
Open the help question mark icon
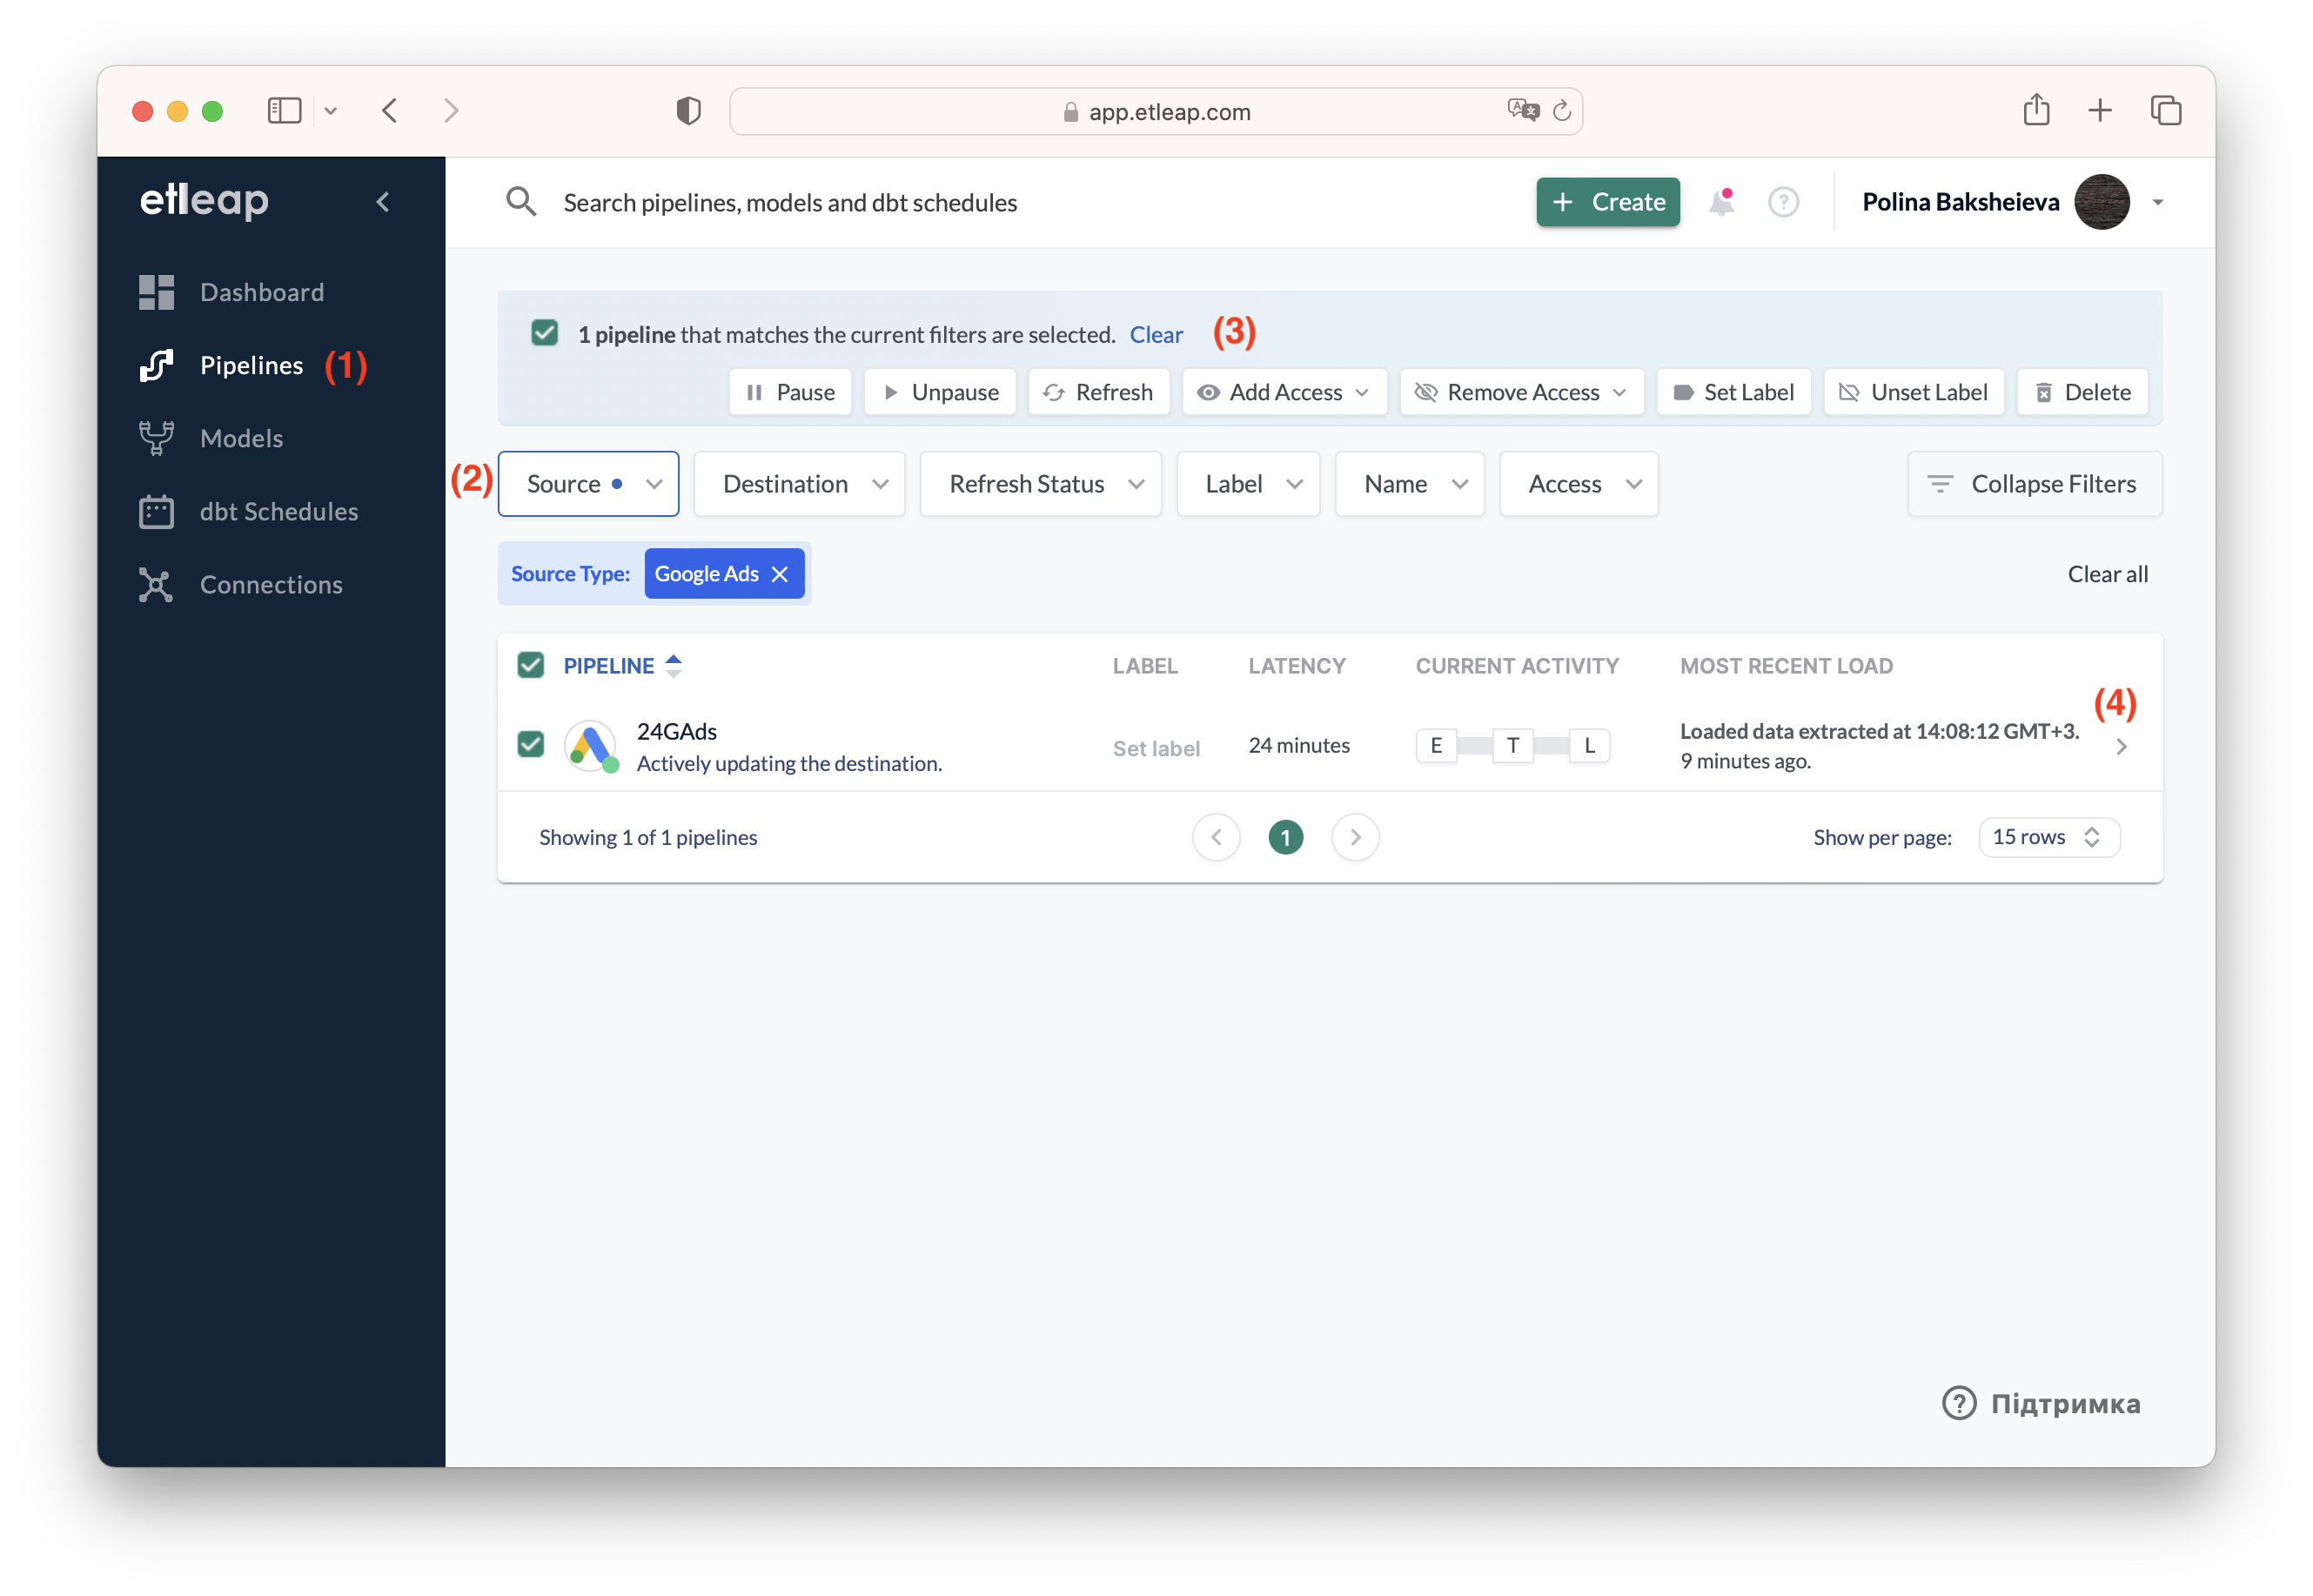[x=1783, y=203]
